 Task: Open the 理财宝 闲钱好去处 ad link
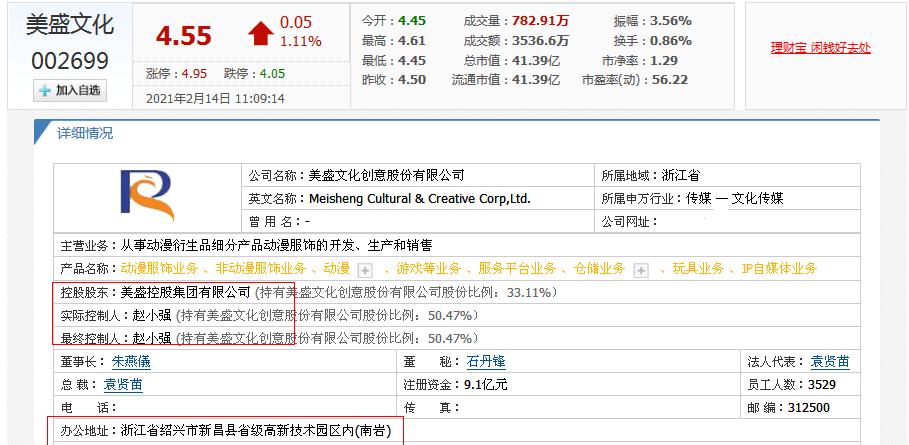click(820, 48)
